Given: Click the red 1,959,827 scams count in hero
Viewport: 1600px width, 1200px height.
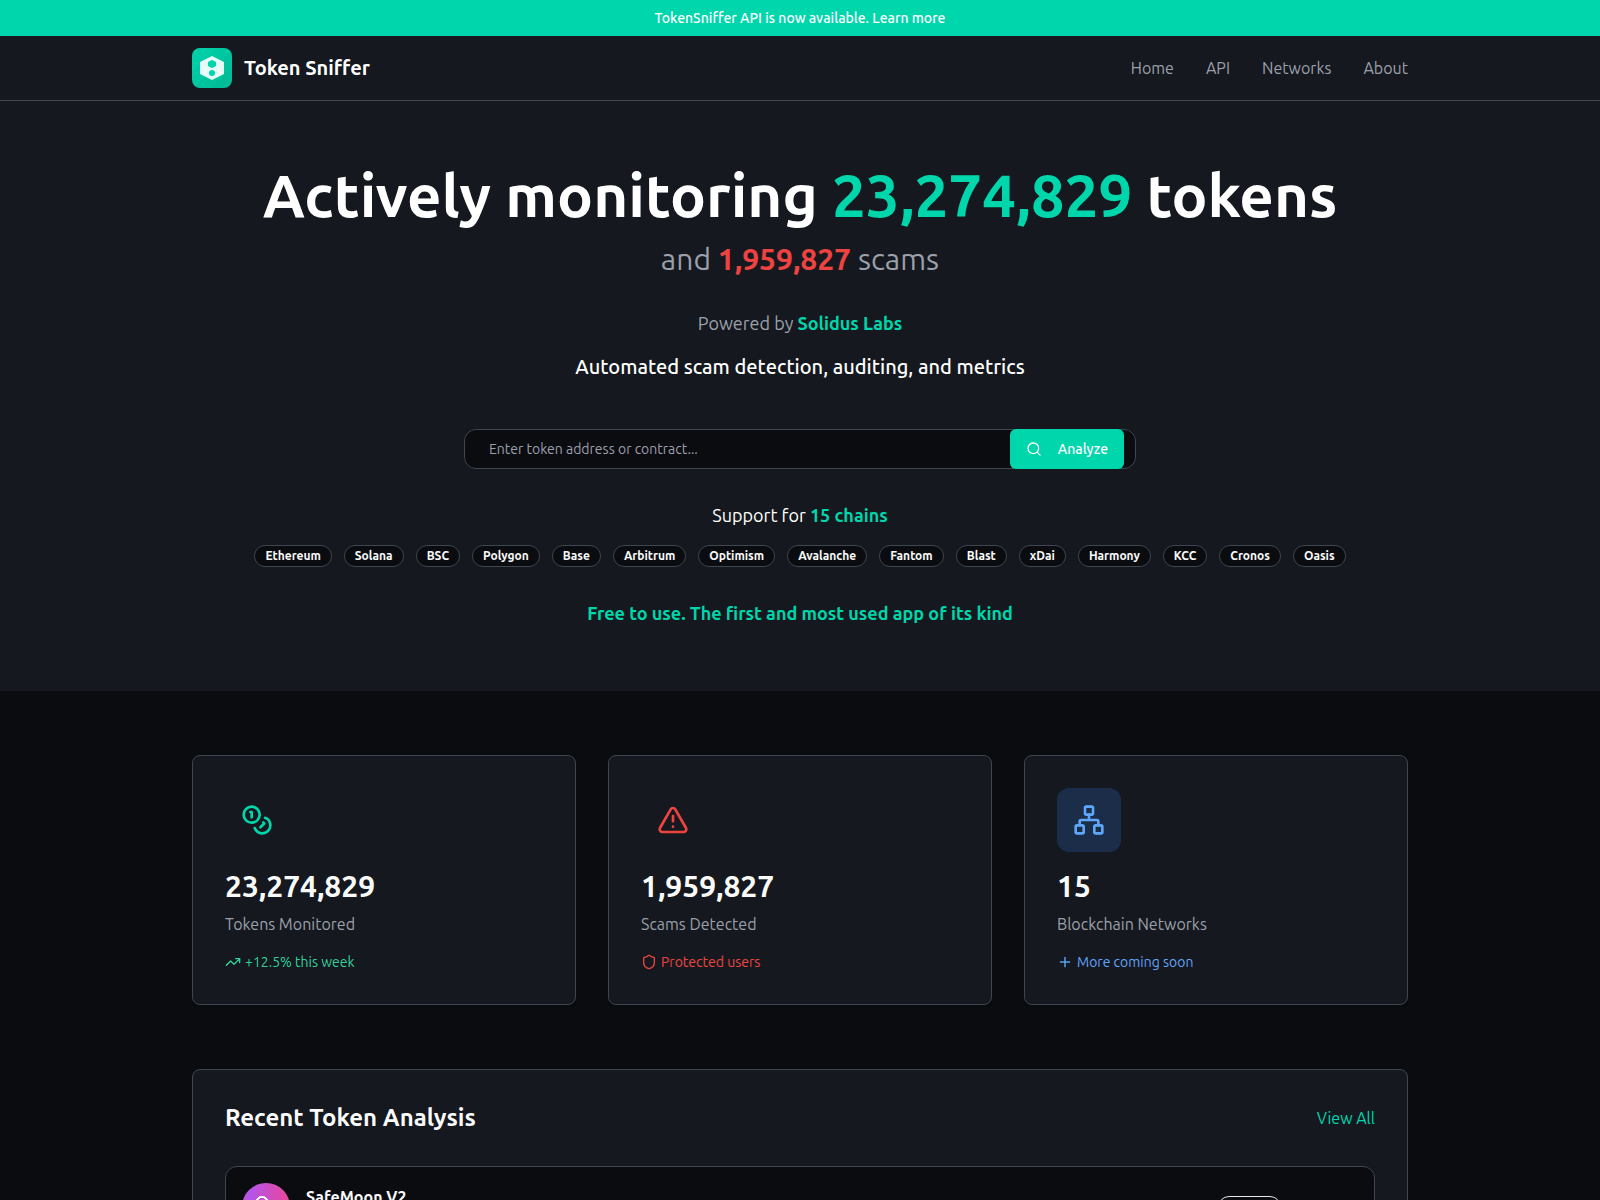Looking at the screenshot, I should [785, 260].
